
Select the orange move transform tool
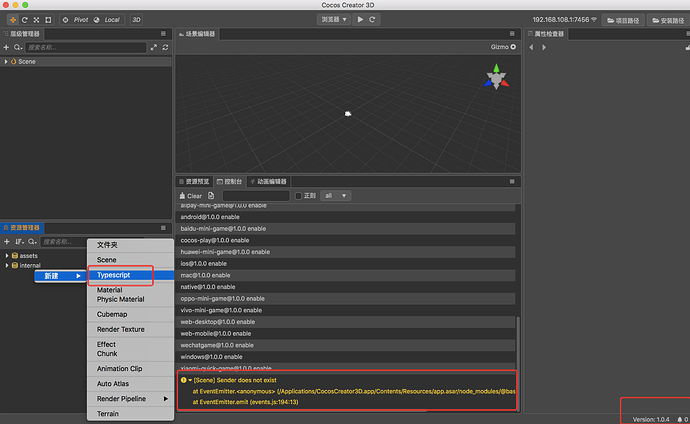pos(13,20)
